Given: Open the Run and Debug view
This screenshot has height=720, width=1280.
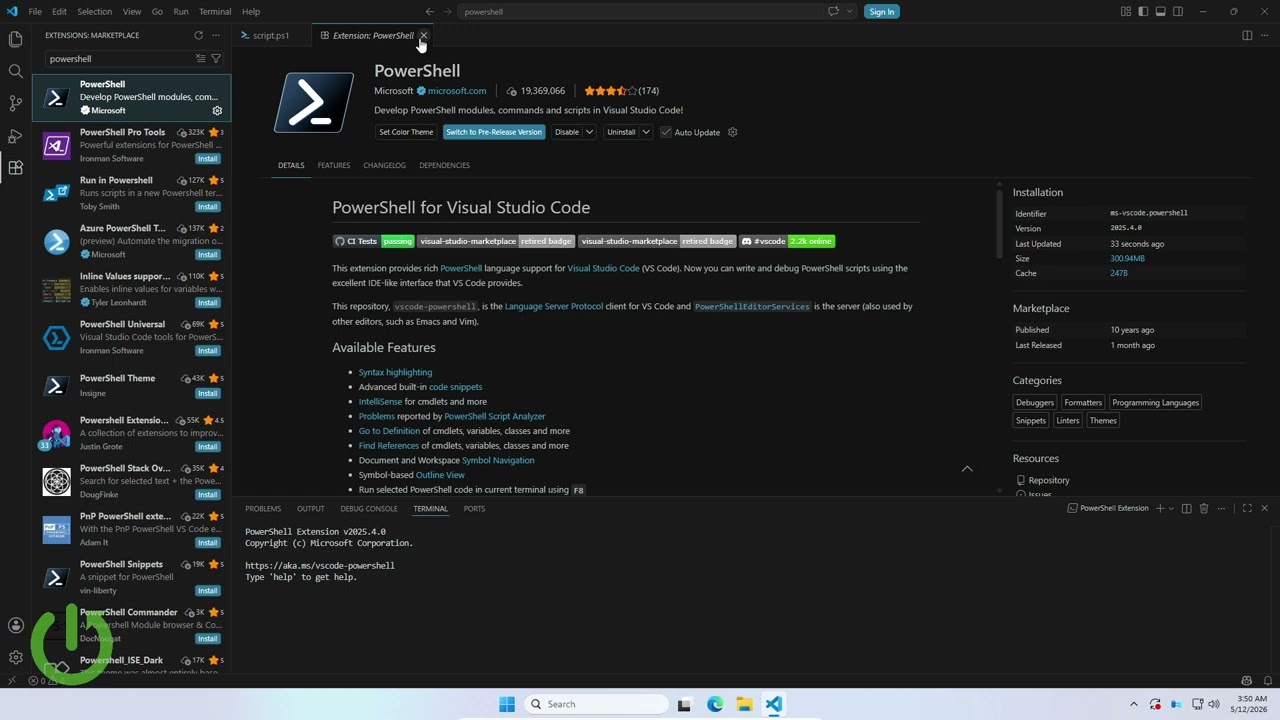Looking at the screenshot, I should point(15,135).
